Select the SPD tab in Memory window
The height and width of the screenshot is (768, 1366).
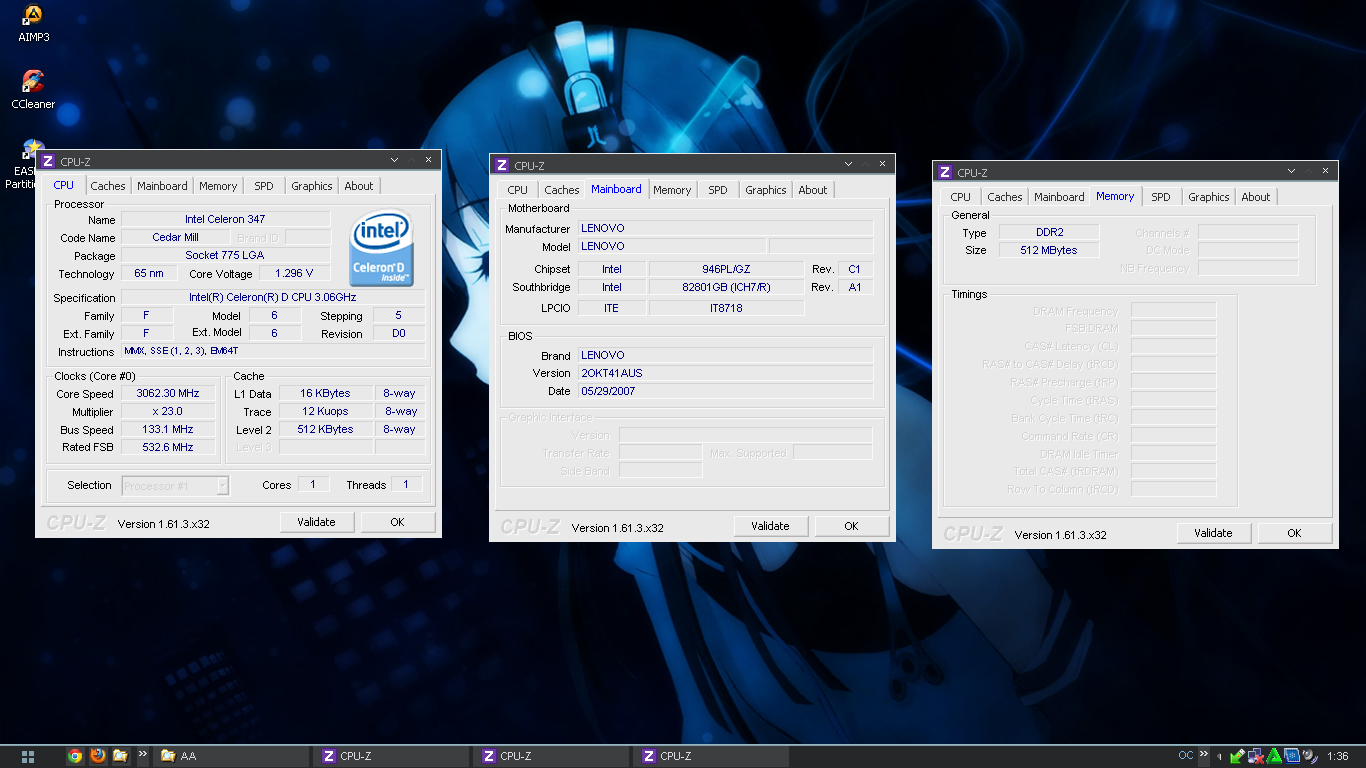[1160, 197]
